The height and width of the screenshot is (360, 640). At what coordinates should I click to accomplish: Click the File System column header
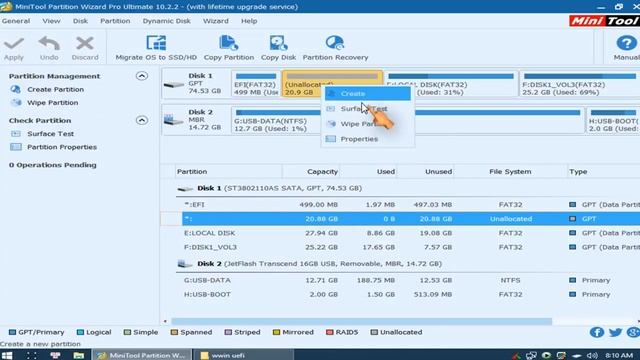[x=510, y=172]
